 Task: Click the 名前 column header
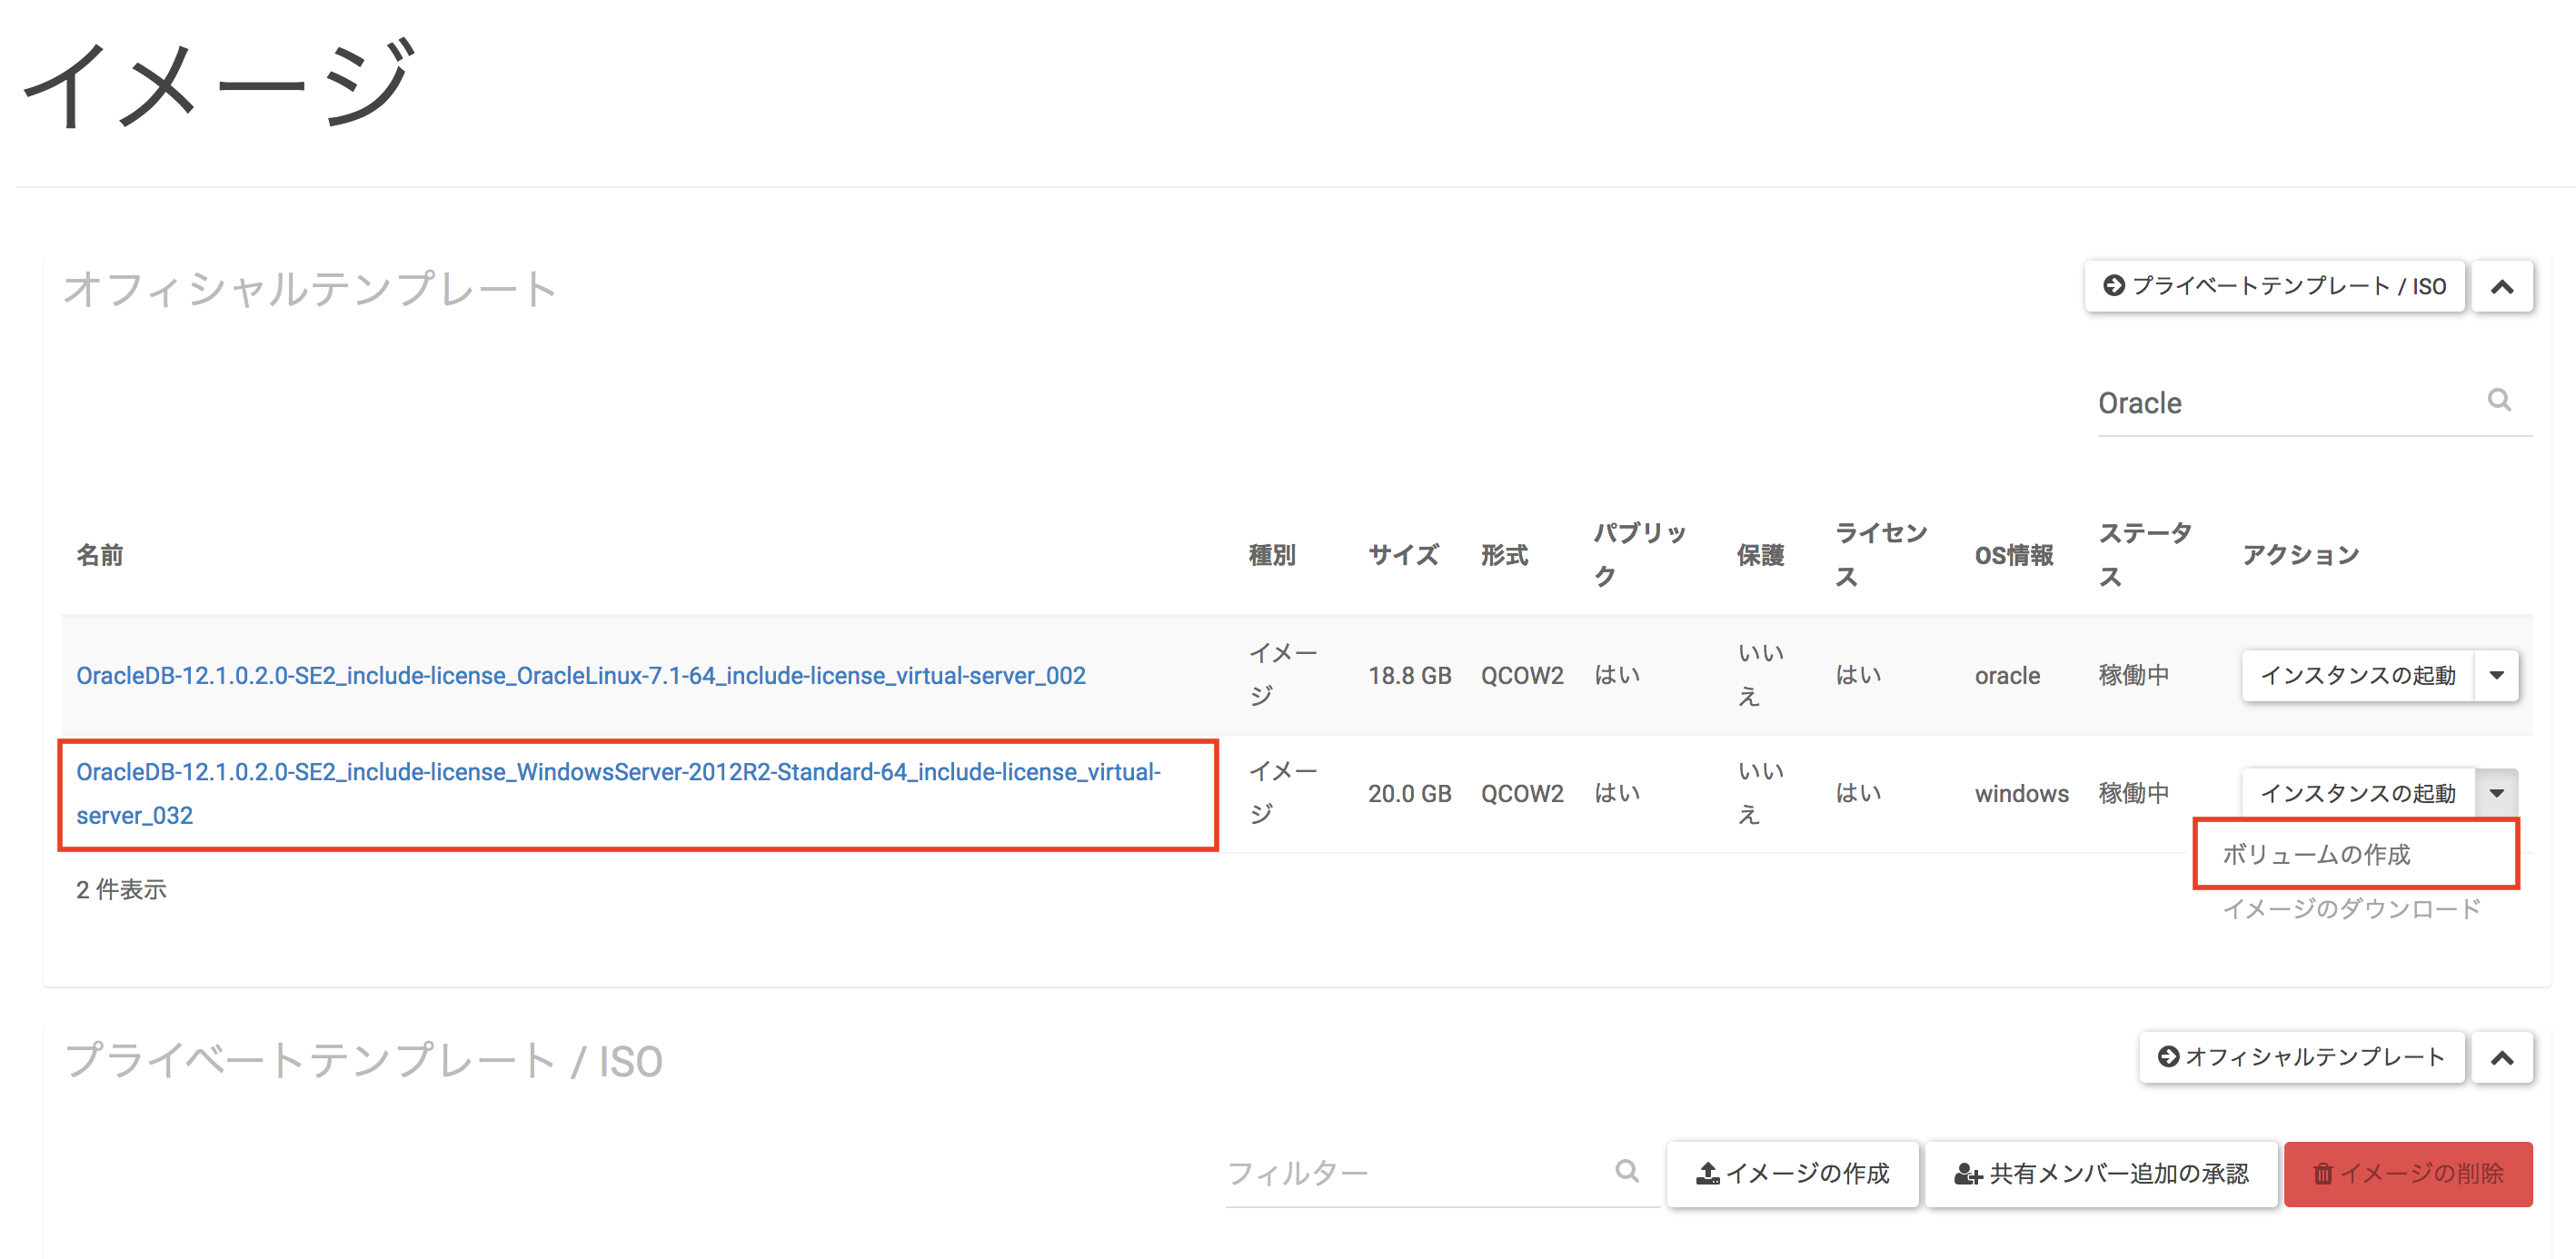point(99,555)
